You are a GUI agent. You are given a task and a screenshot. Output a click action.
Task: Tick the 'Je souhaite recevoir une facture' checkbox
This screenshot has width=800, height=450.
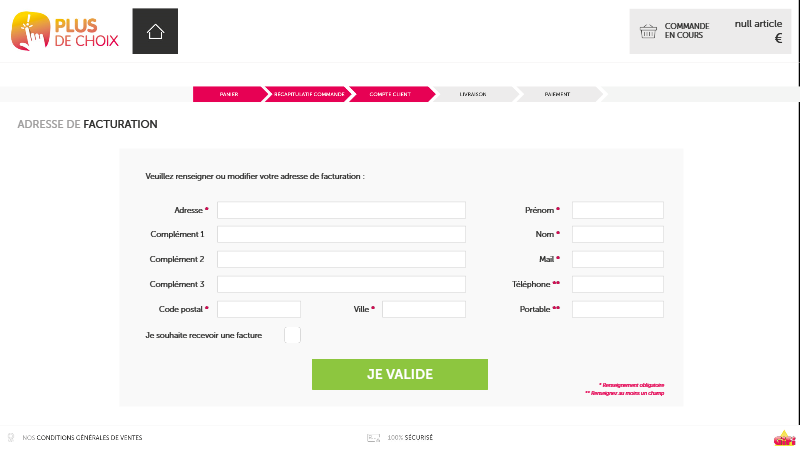click(x=292, y=335)
